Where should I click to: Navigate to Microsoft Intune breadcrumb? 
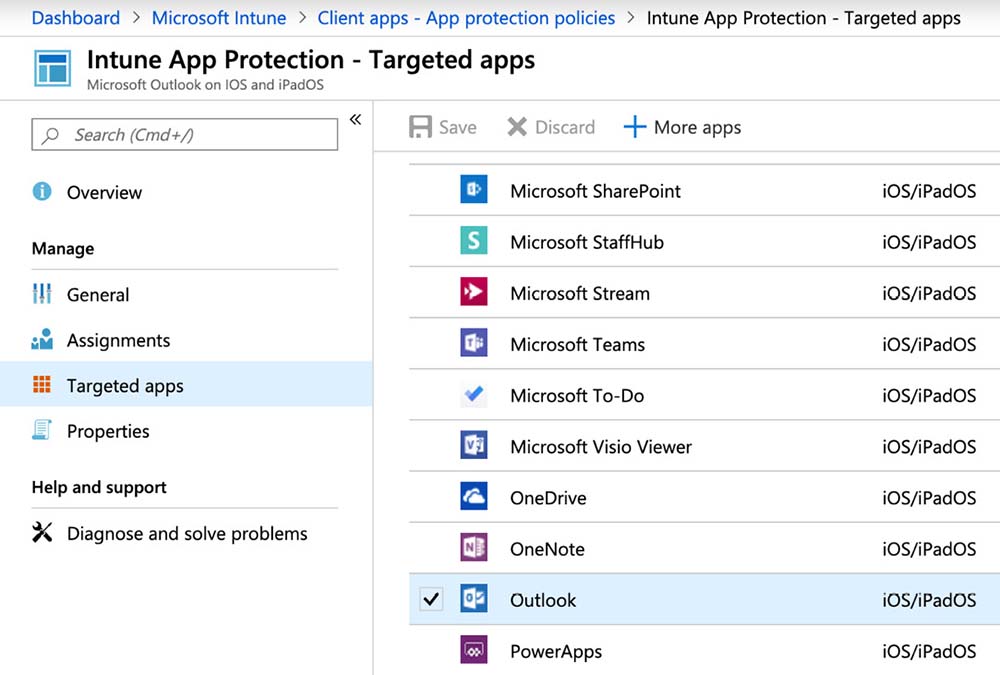pyautogui.click(x=219, y=18)
